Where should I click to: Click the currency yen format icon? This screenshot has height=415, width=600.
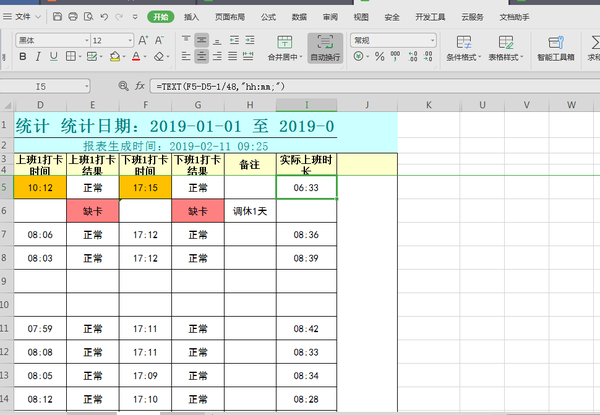click(x=359, y=57)
